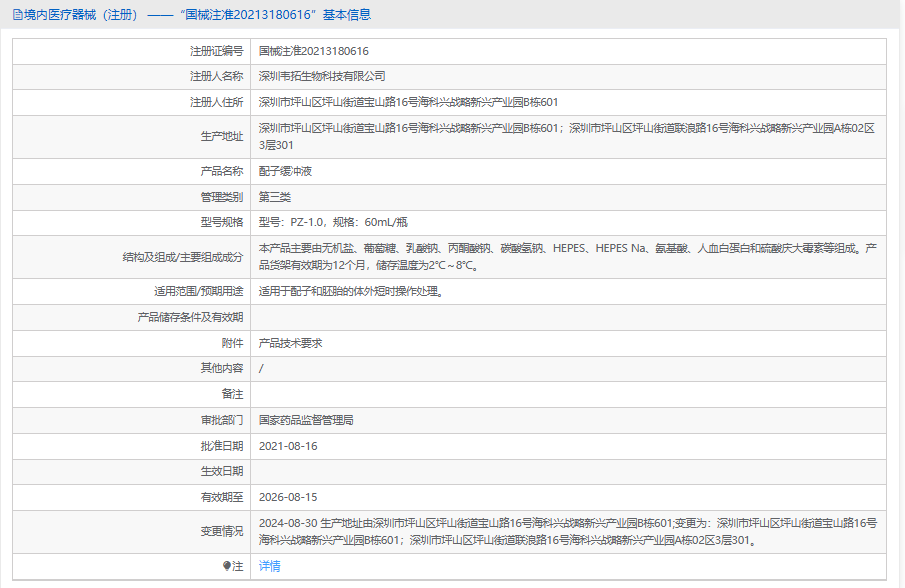This screenshot has width=905, height=588.
Task: Click the empty 生效日期 value cell
Action: (566, 471)
